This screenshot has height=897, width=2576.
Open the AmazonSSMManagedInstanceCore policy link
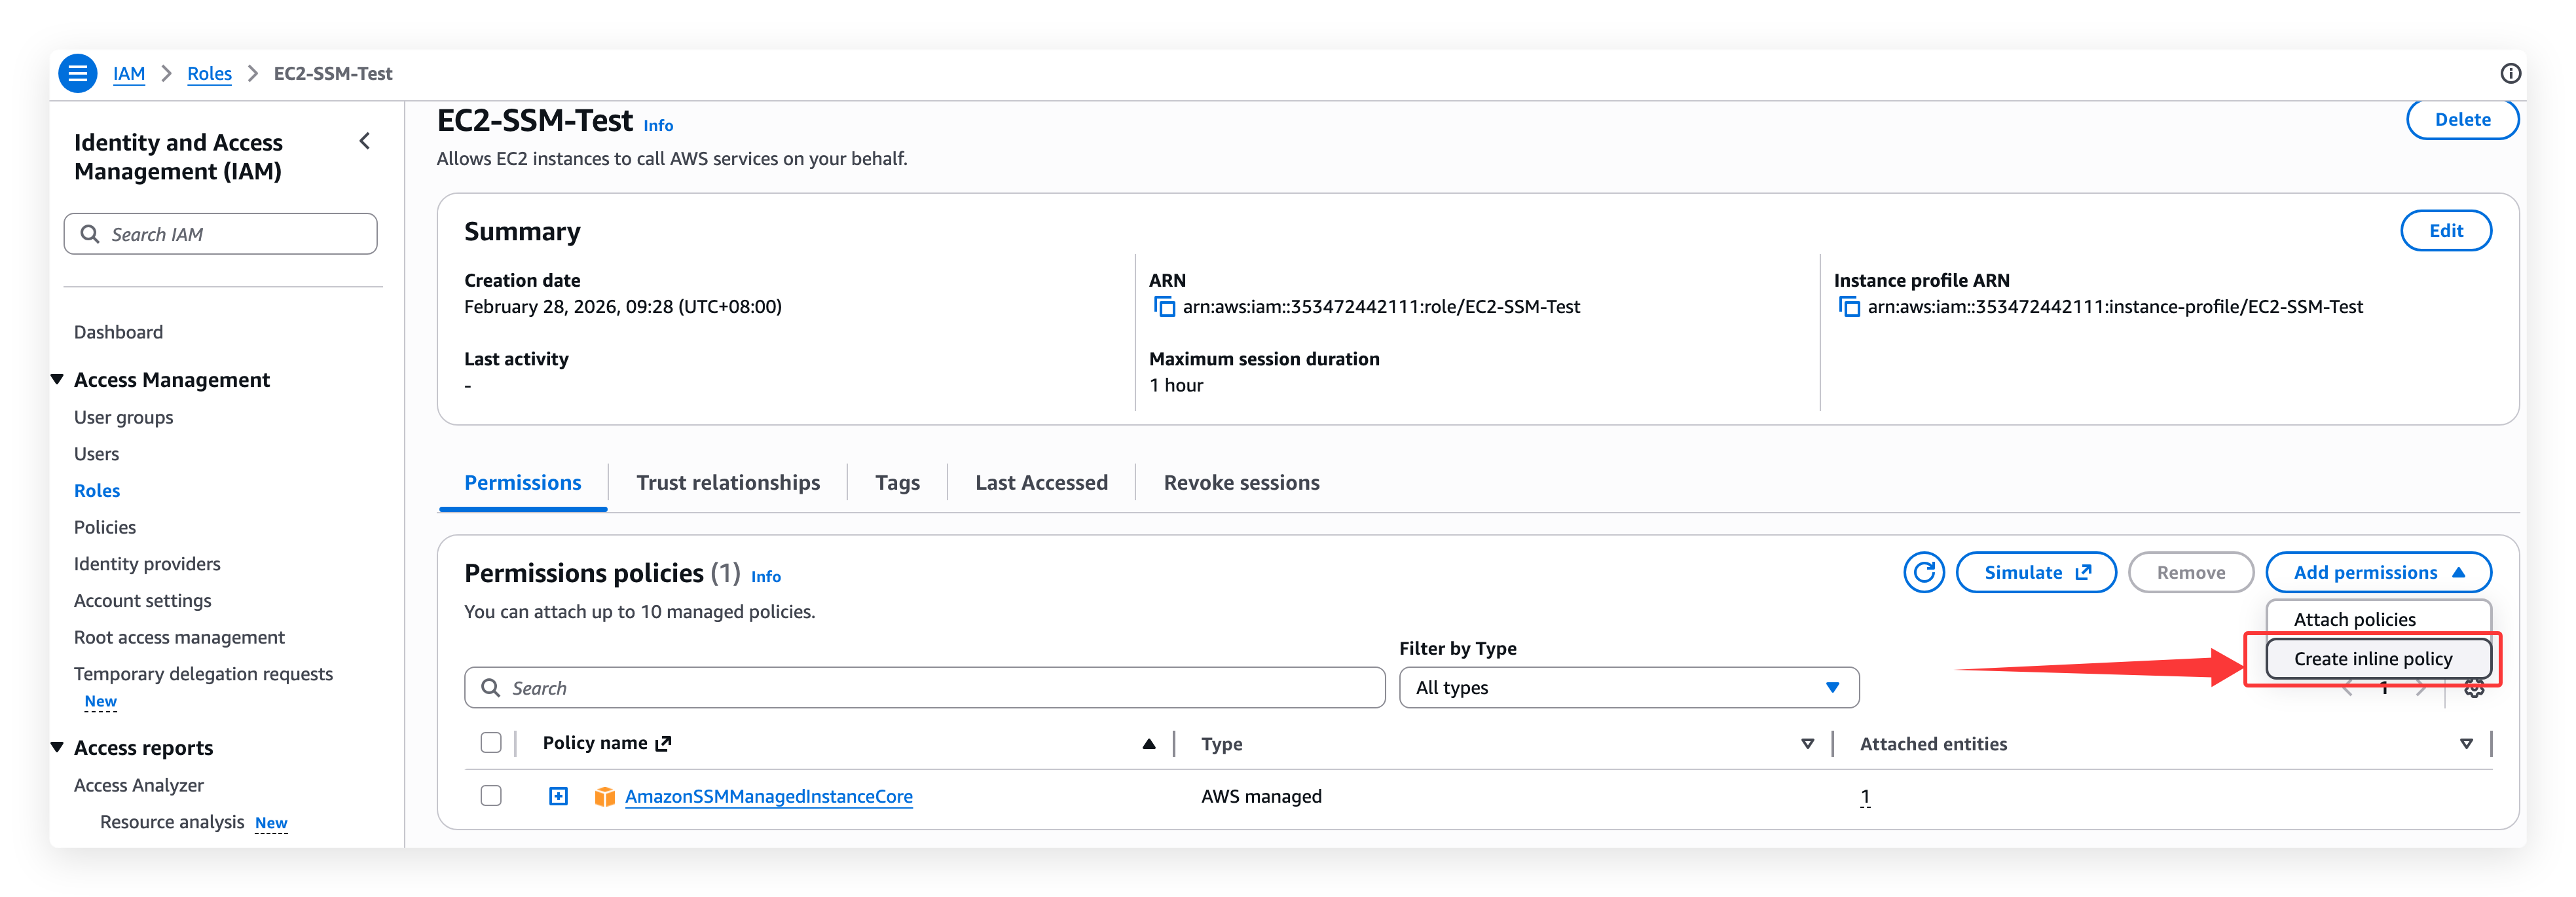click(x=768, y=796)
